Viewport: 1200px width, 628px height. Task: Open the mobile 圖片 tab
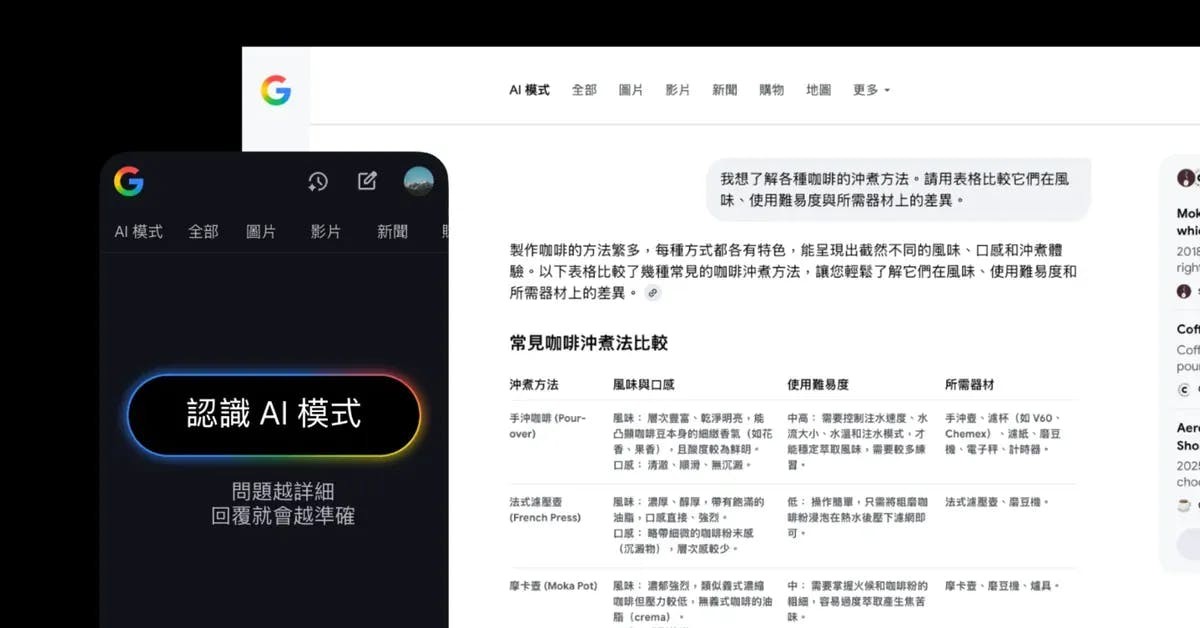coord(261,231)
